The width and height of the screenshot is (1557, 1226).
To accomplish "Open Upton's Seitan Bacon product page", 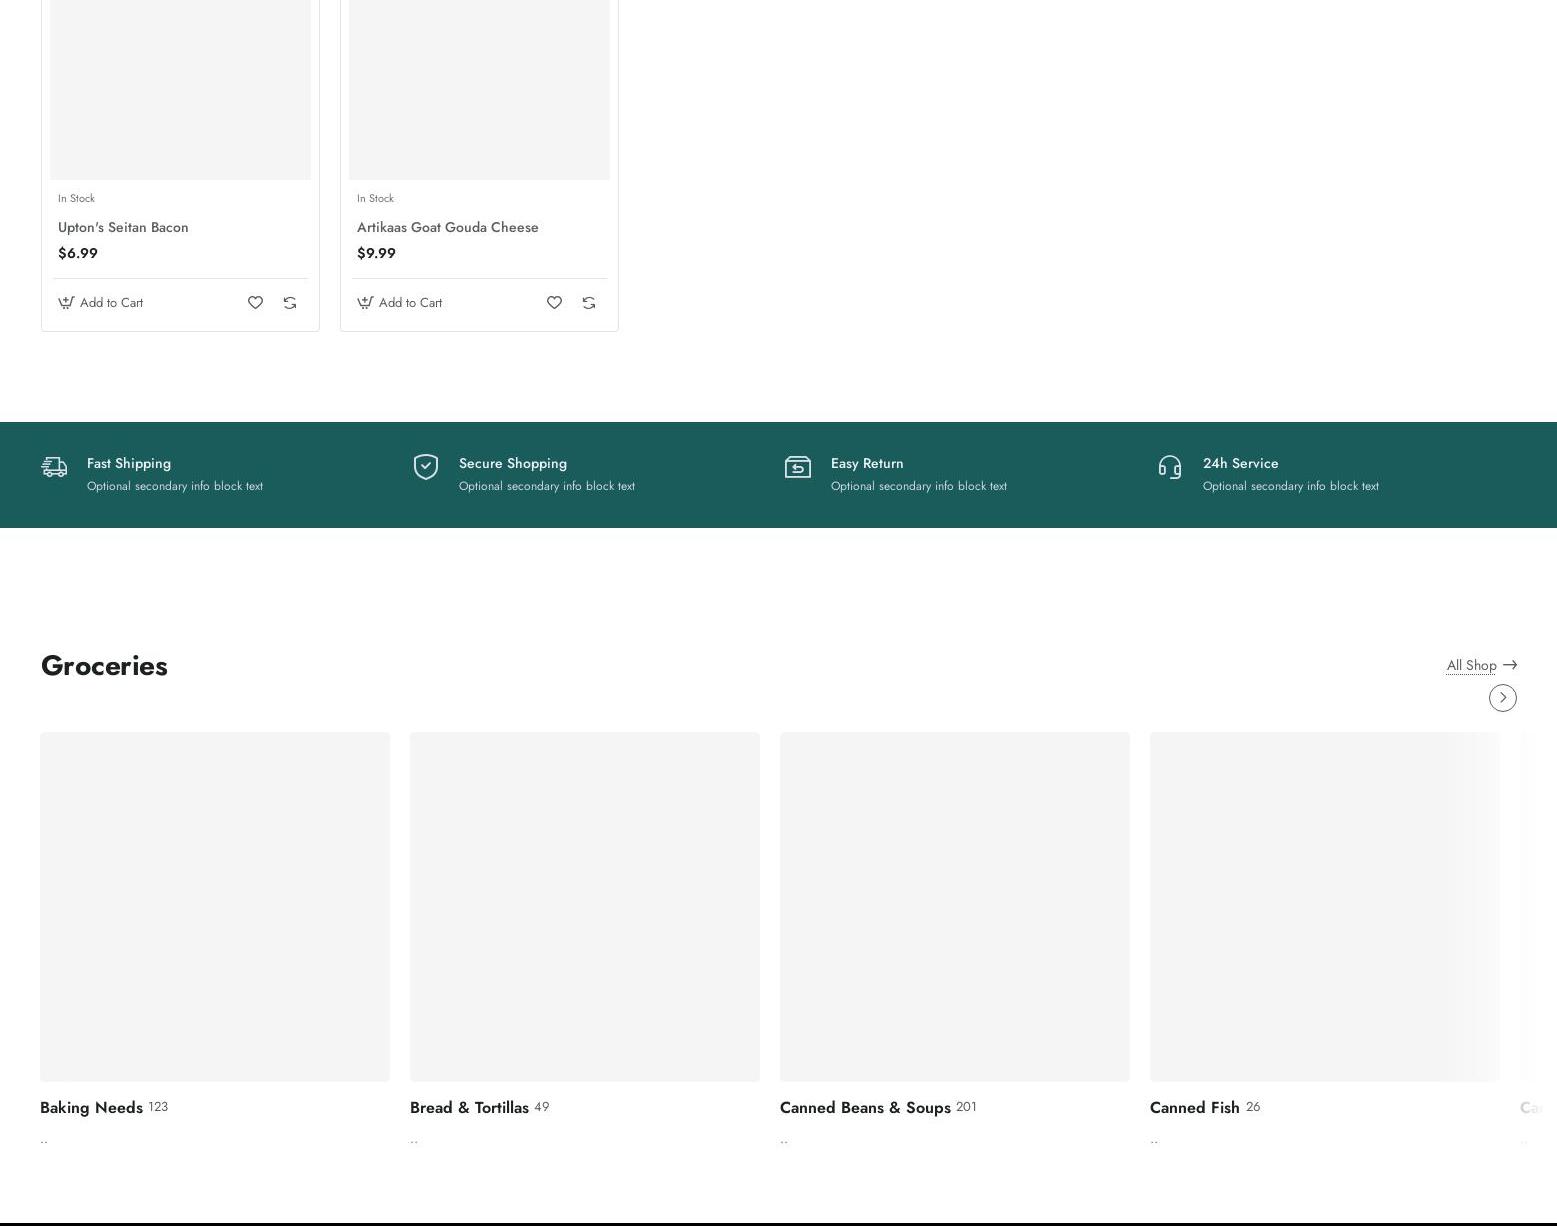I will 123,227.
